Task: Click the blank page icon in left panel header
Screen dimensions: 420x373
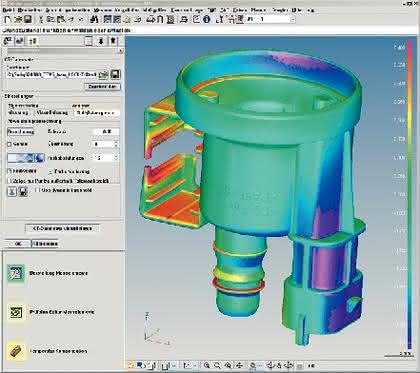Action: (x=89, y=41)
